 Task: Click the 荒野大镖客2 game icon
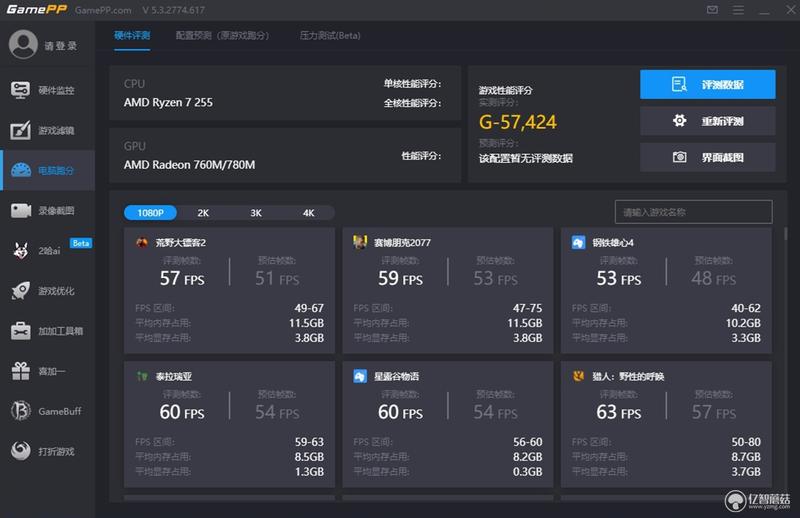click(x=142, y=242)
